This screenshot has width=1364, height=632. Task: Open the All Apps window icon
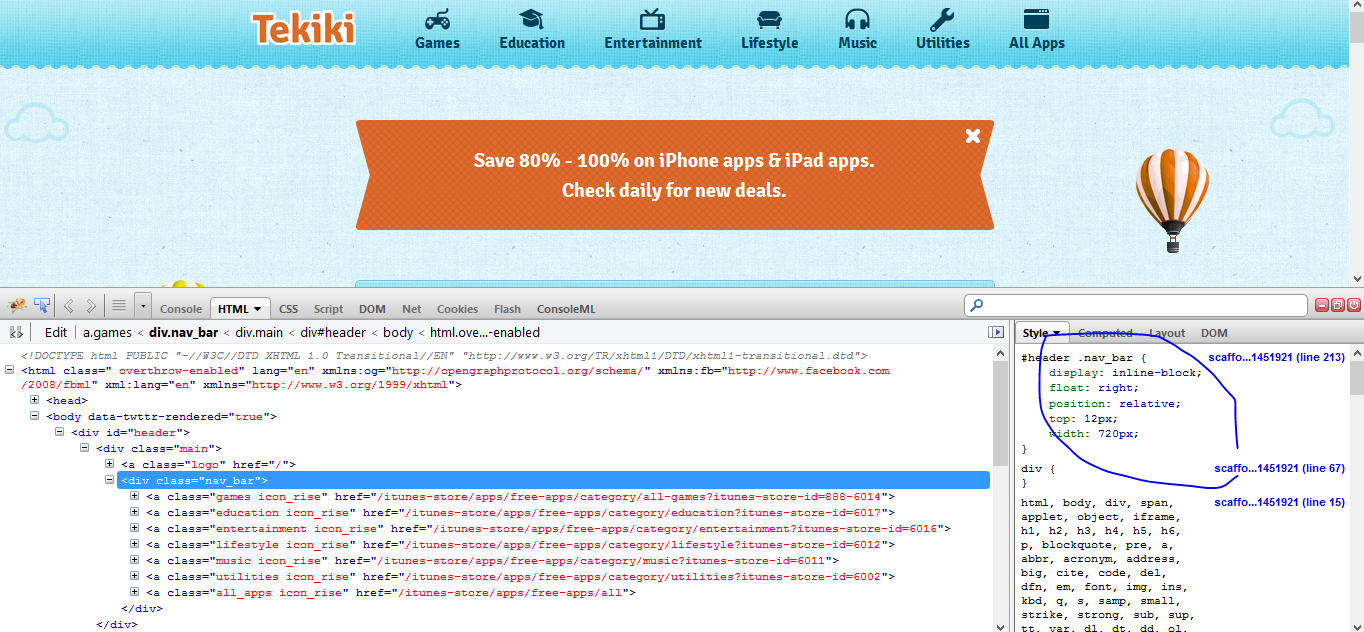[1036, 19]
